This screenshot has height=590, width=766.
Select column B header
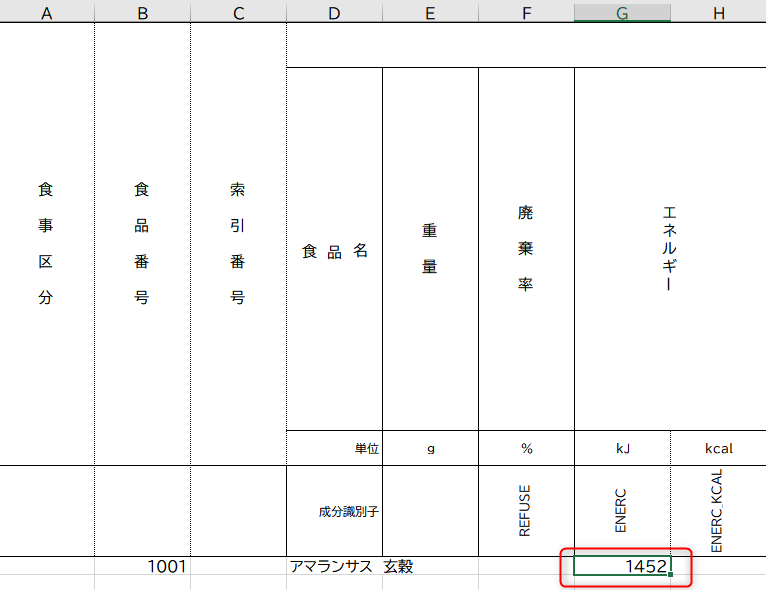[142, 11]
